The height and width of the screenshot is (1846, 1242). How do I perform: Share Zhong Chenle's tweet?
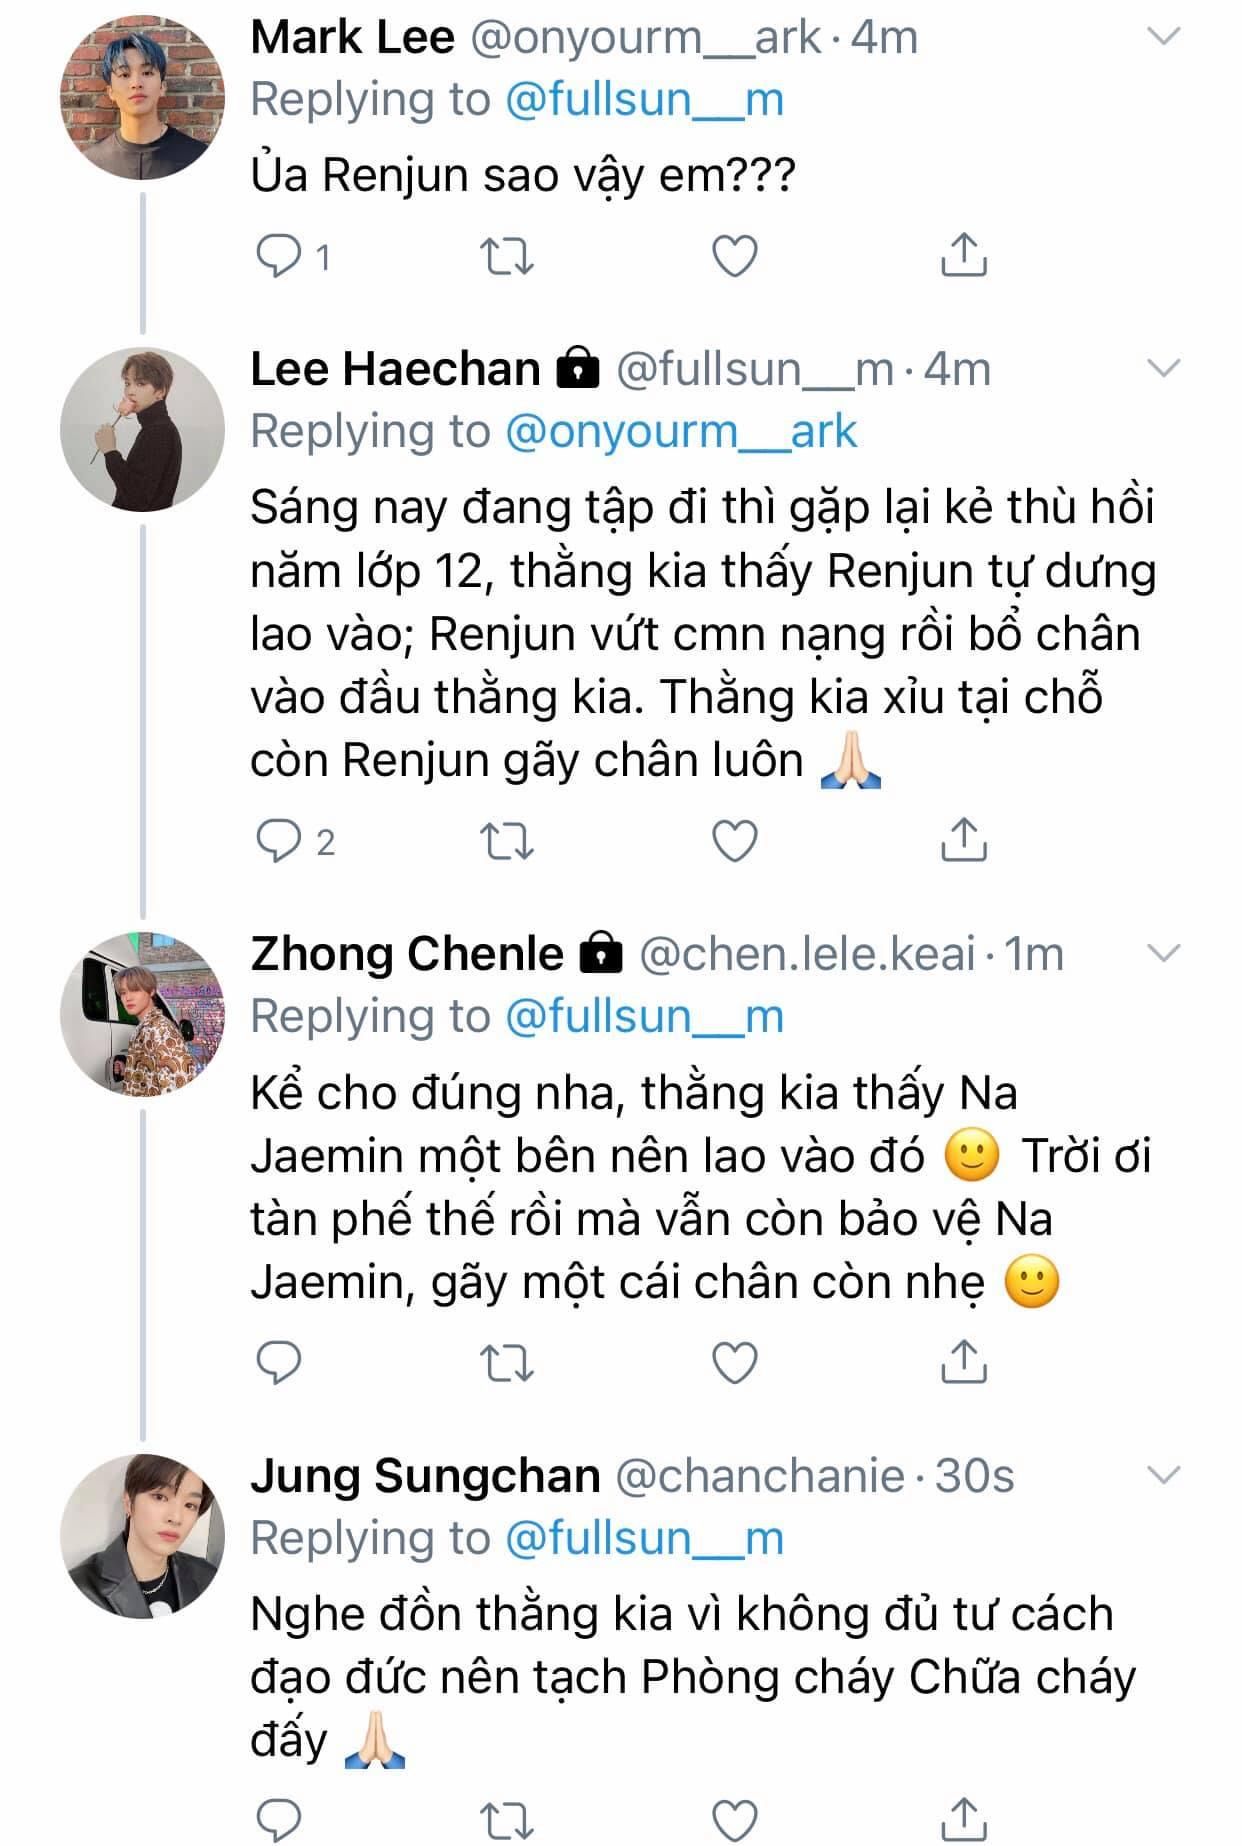pos(964,1361)
